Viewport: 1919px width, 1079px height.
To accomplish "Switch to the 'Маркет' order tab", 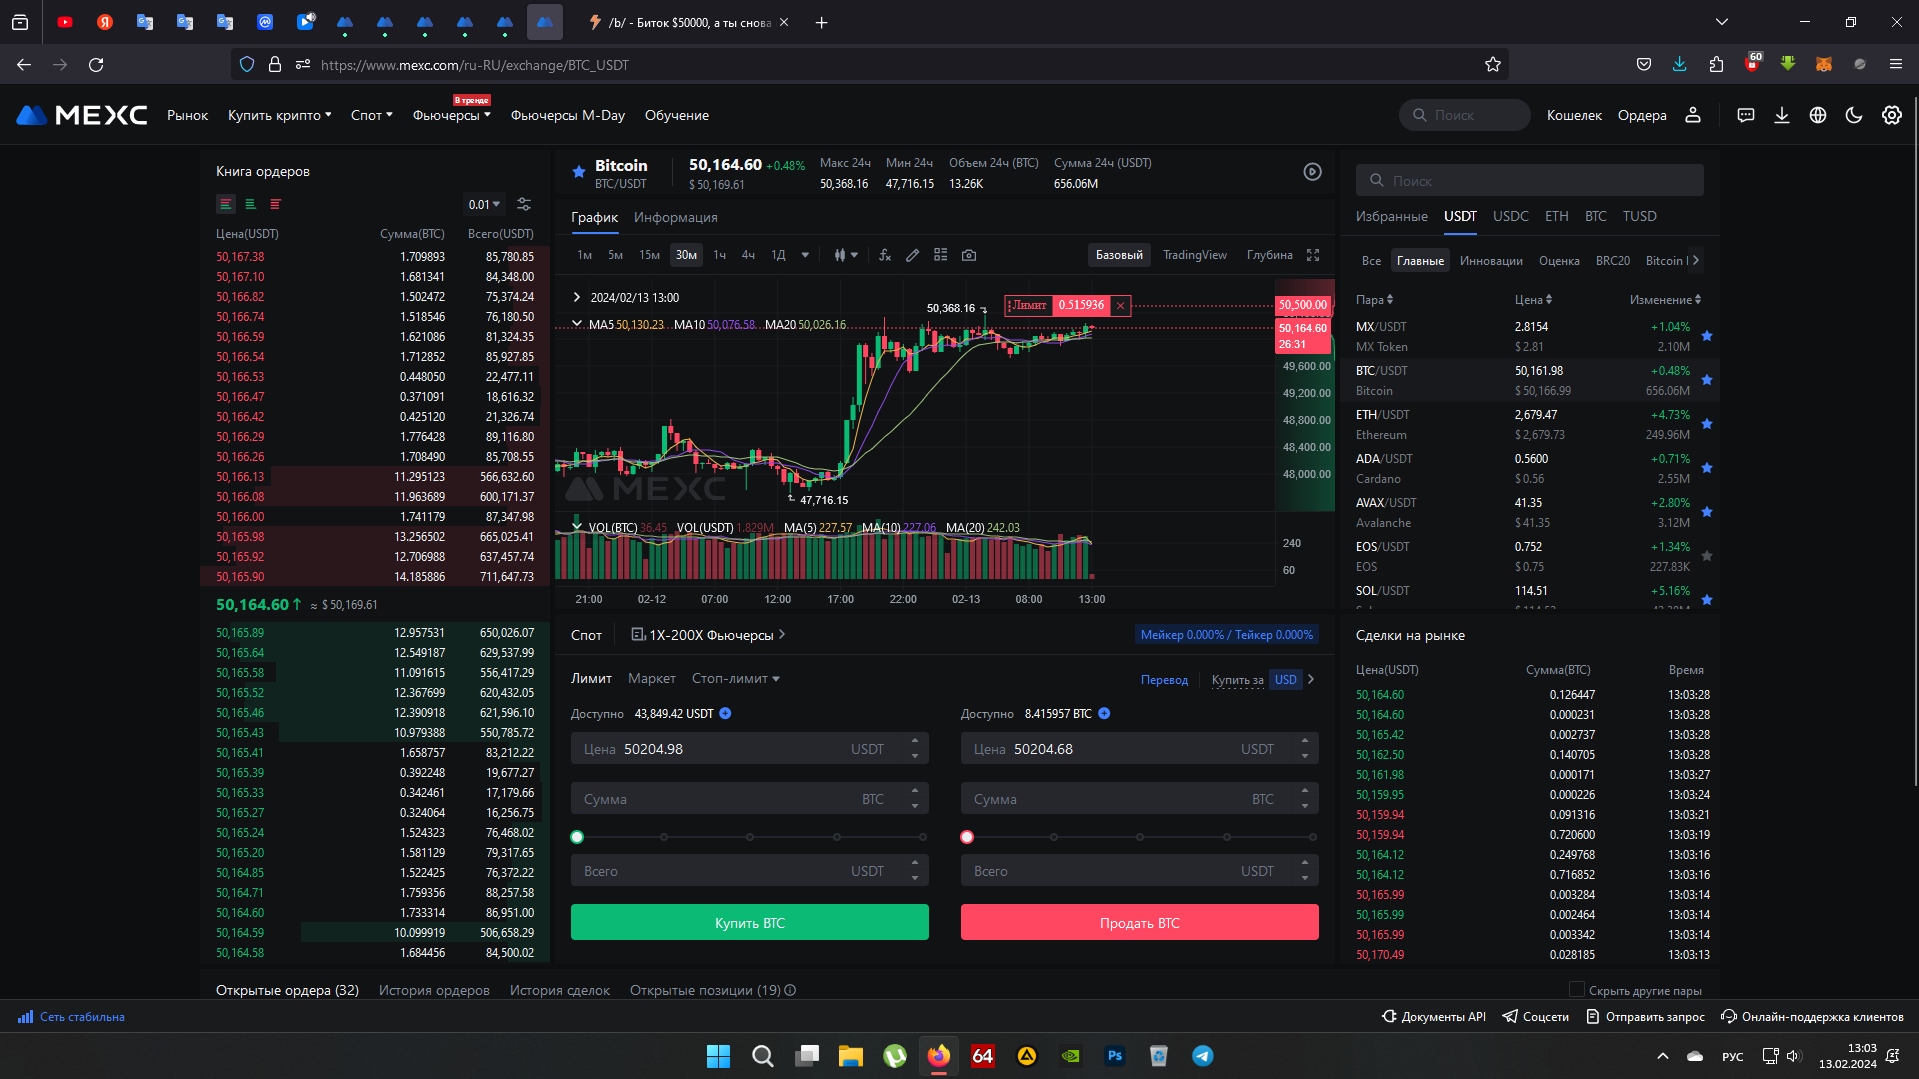I will (x=652, y=678).
